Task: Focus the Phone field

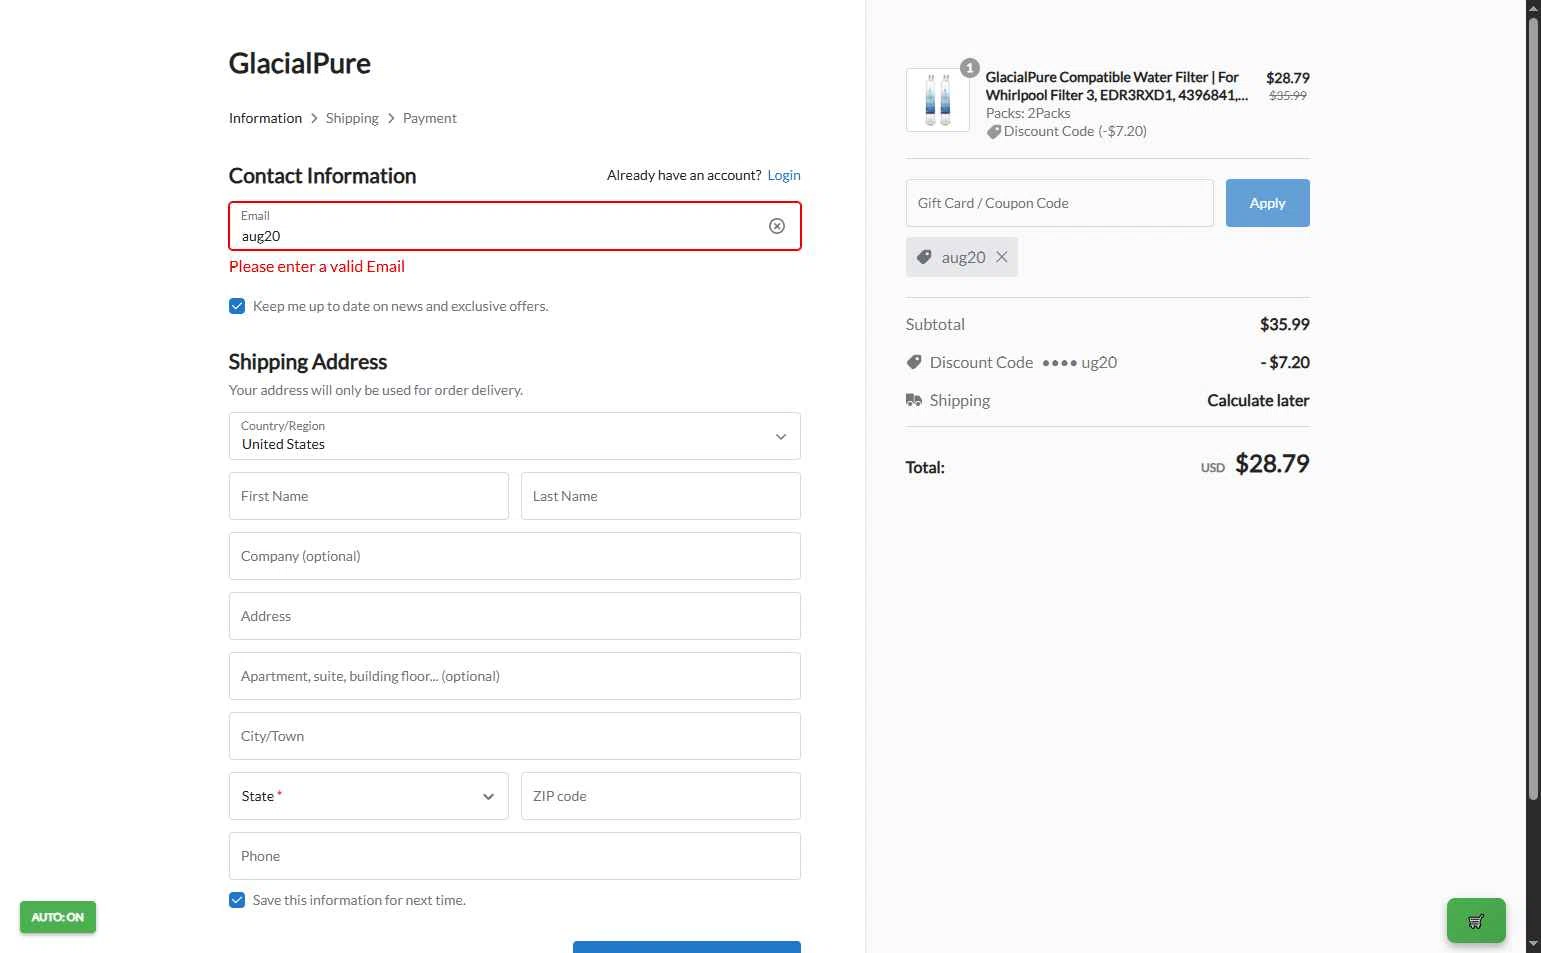Action: coord(515,856)
